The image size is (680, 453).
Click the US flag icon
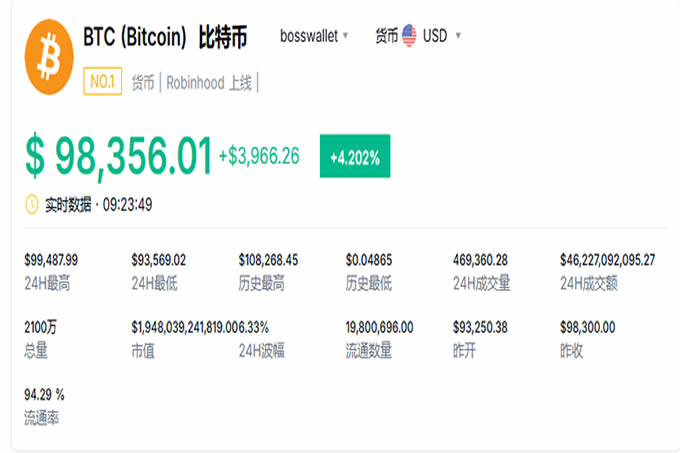(410, 36)
